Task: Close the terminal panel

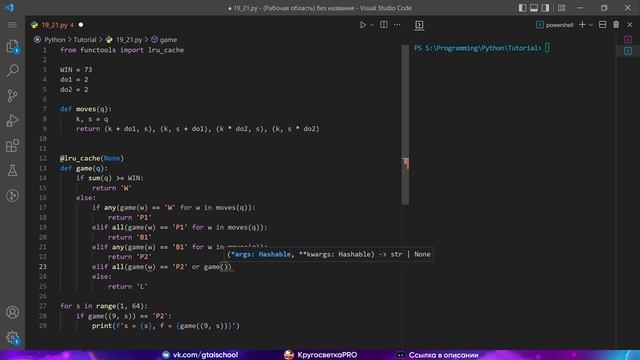Action: (630, 25)
